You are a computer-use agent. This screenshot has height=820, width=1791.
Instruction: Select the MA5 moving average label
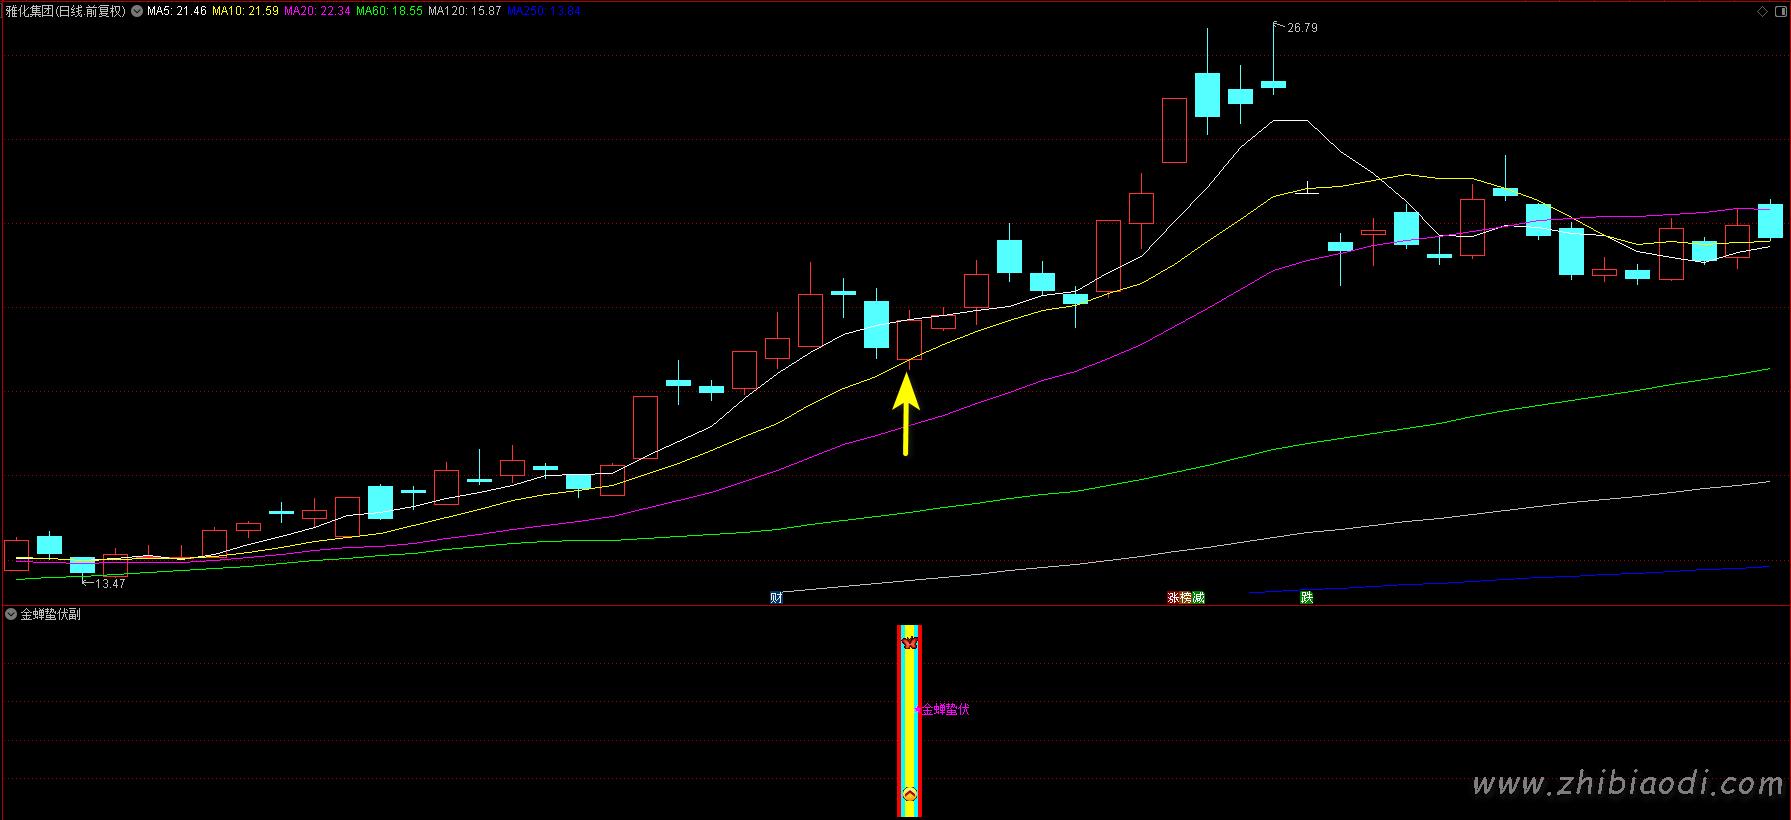tap(177, 12)
